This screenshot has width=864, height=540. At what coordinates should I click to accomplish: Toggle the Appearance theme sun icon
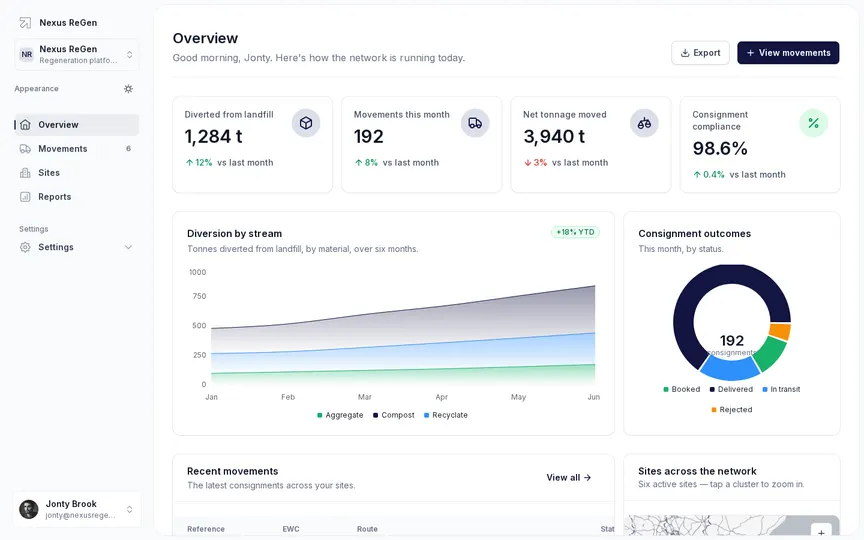tap(128, 89)
